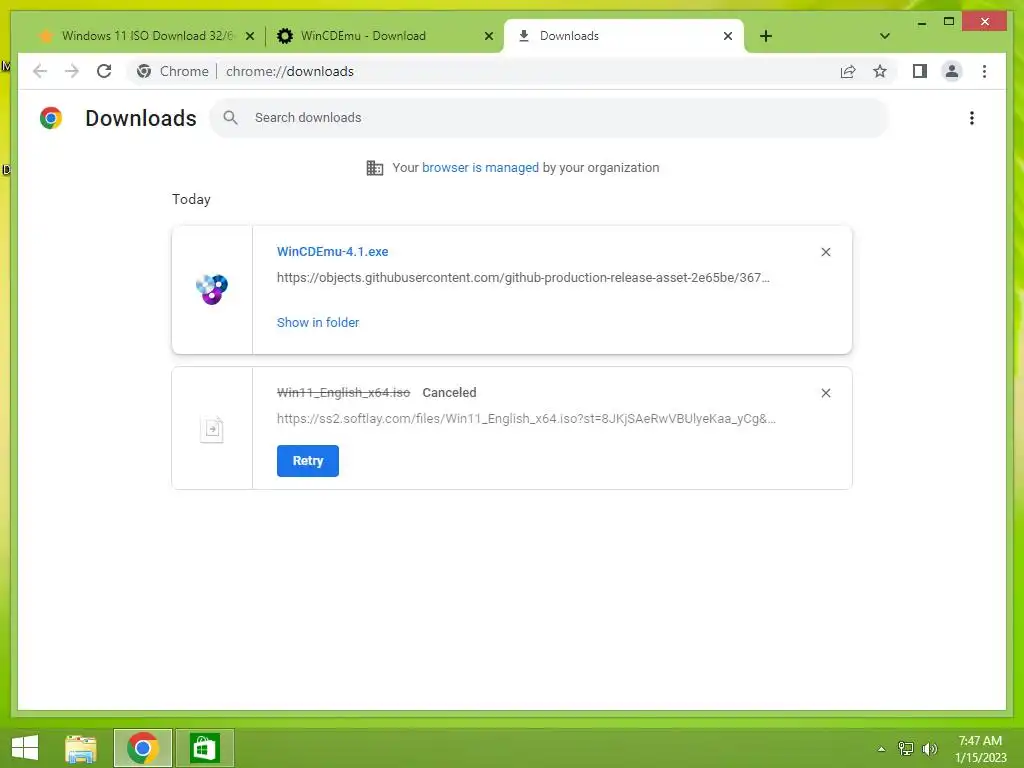Maximize the Chrome window

(x=949, y=22)
